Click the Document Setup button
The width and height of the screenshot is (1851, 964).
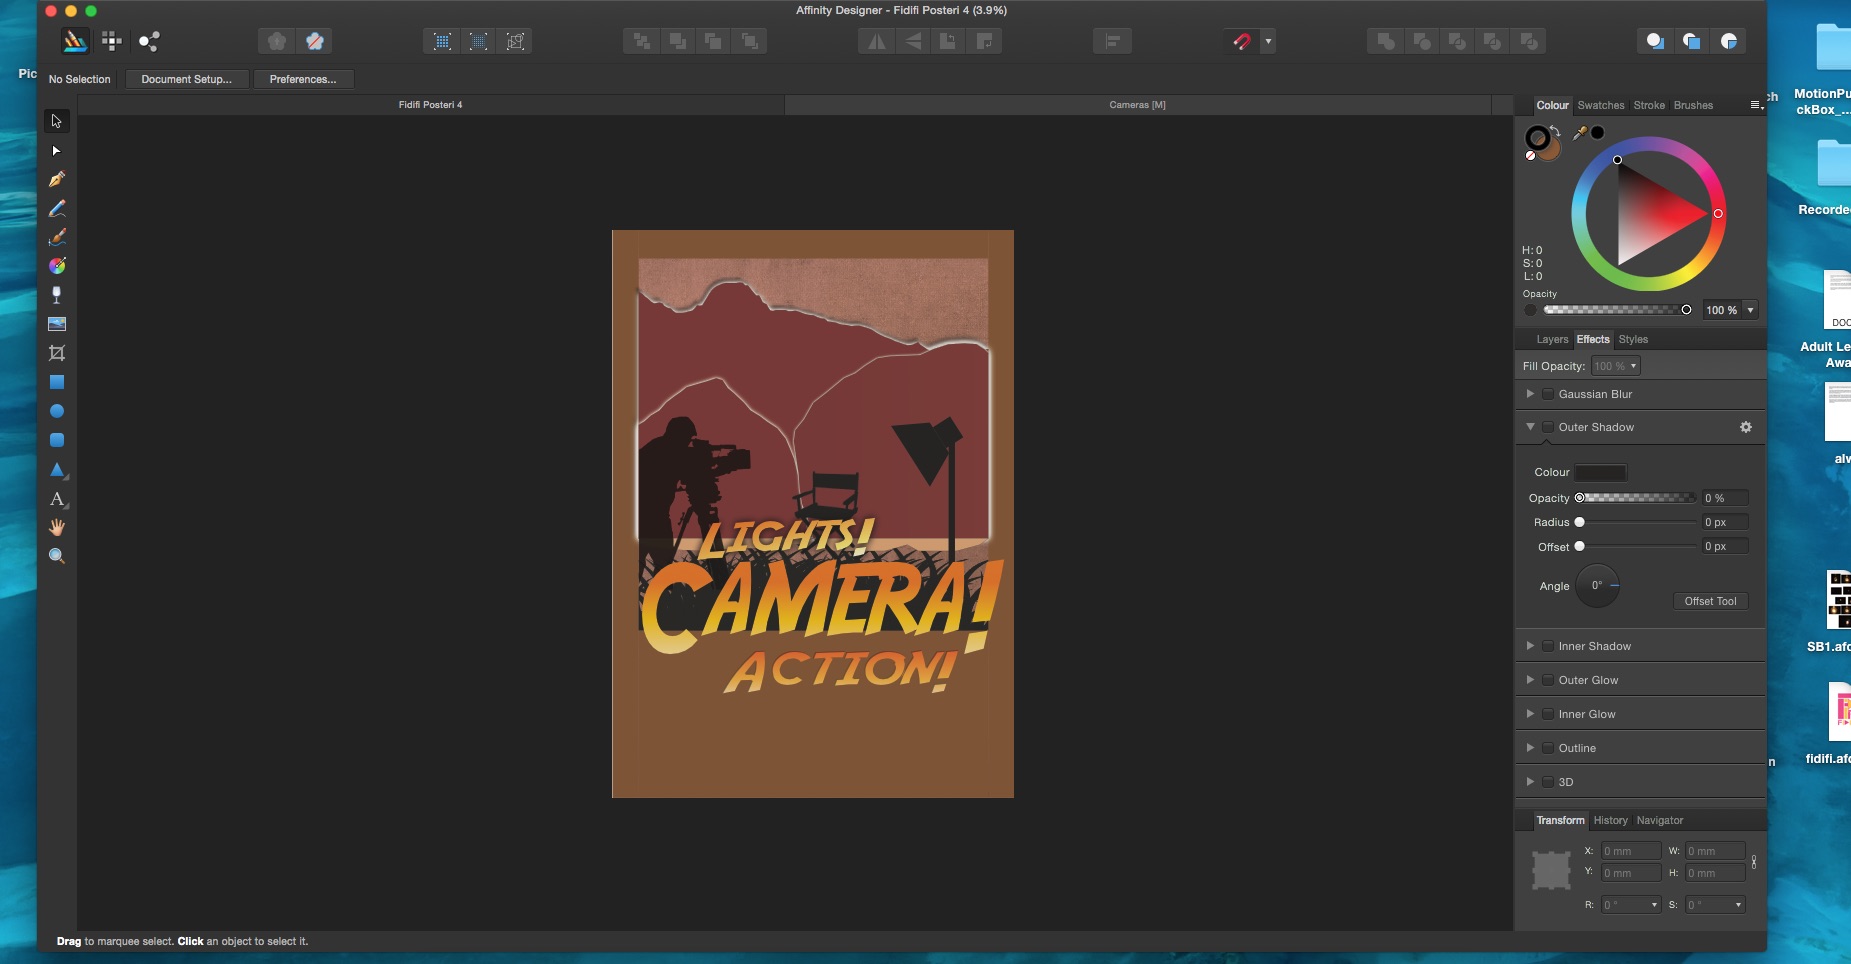click(186, 79)
